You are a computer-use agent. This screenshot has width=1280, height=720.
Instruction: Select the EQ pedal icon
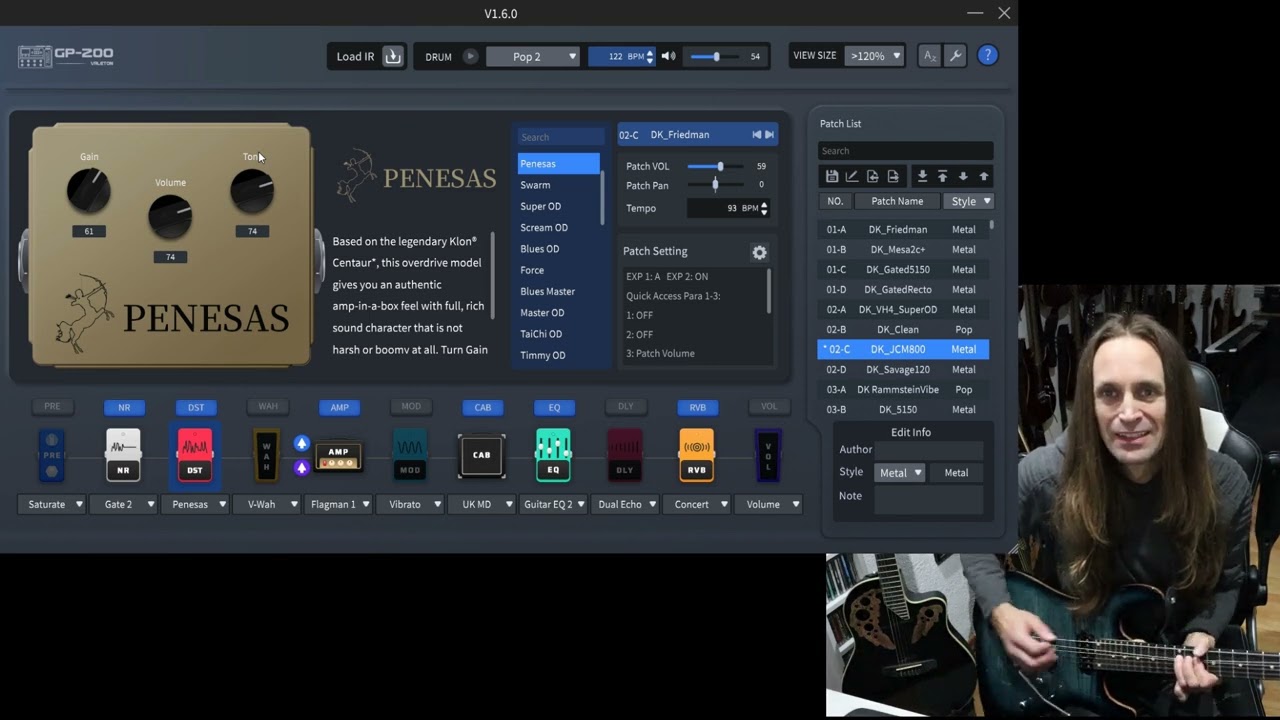(553, 455)
